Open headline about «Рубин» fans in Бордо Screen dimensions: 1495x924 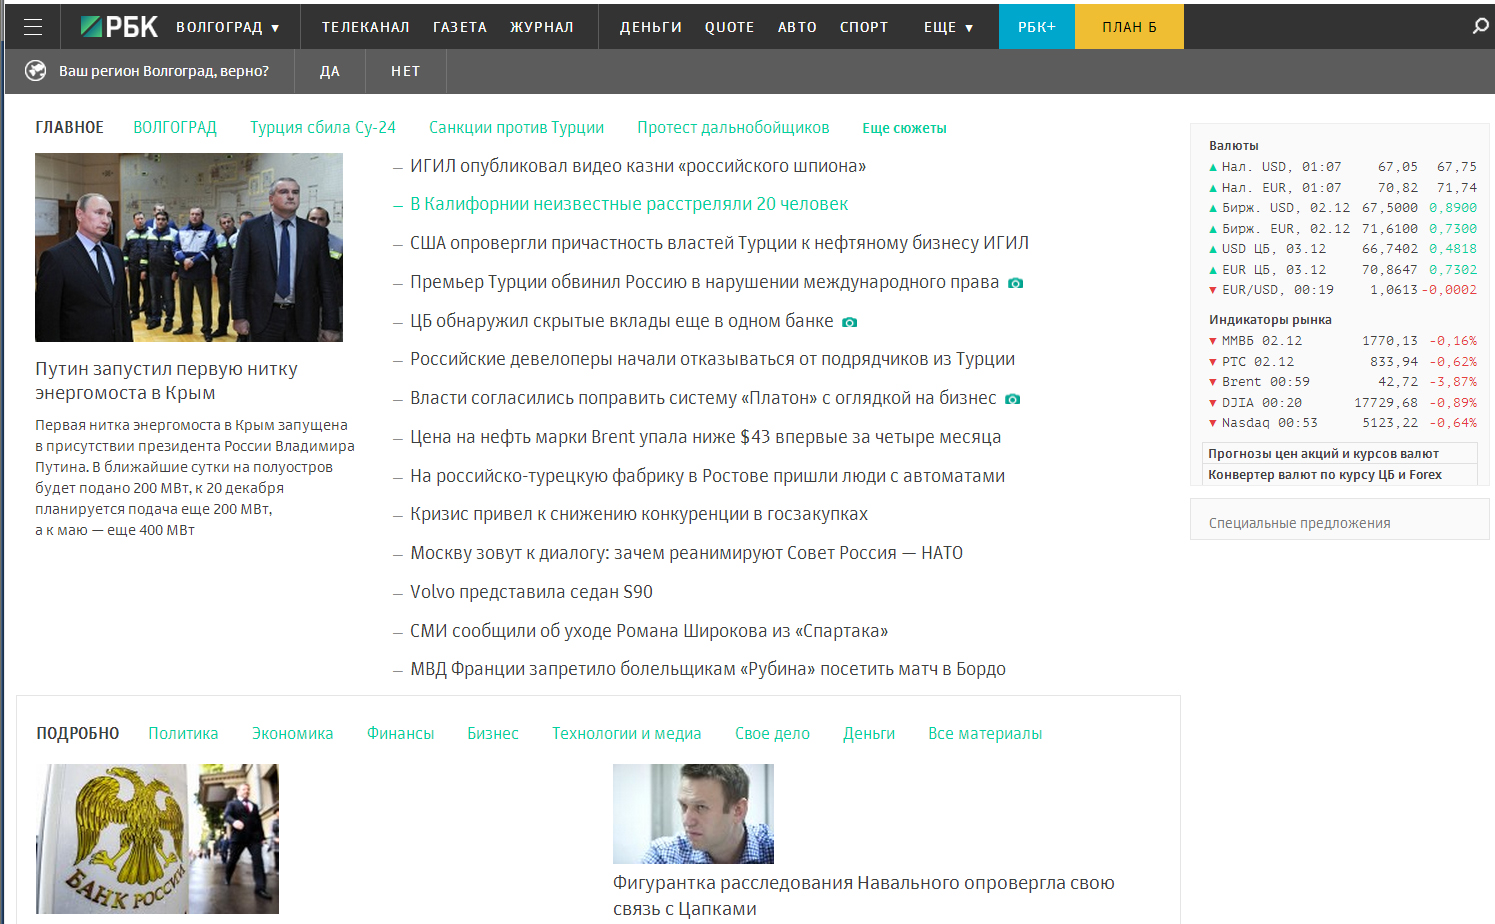click(708, 669)
